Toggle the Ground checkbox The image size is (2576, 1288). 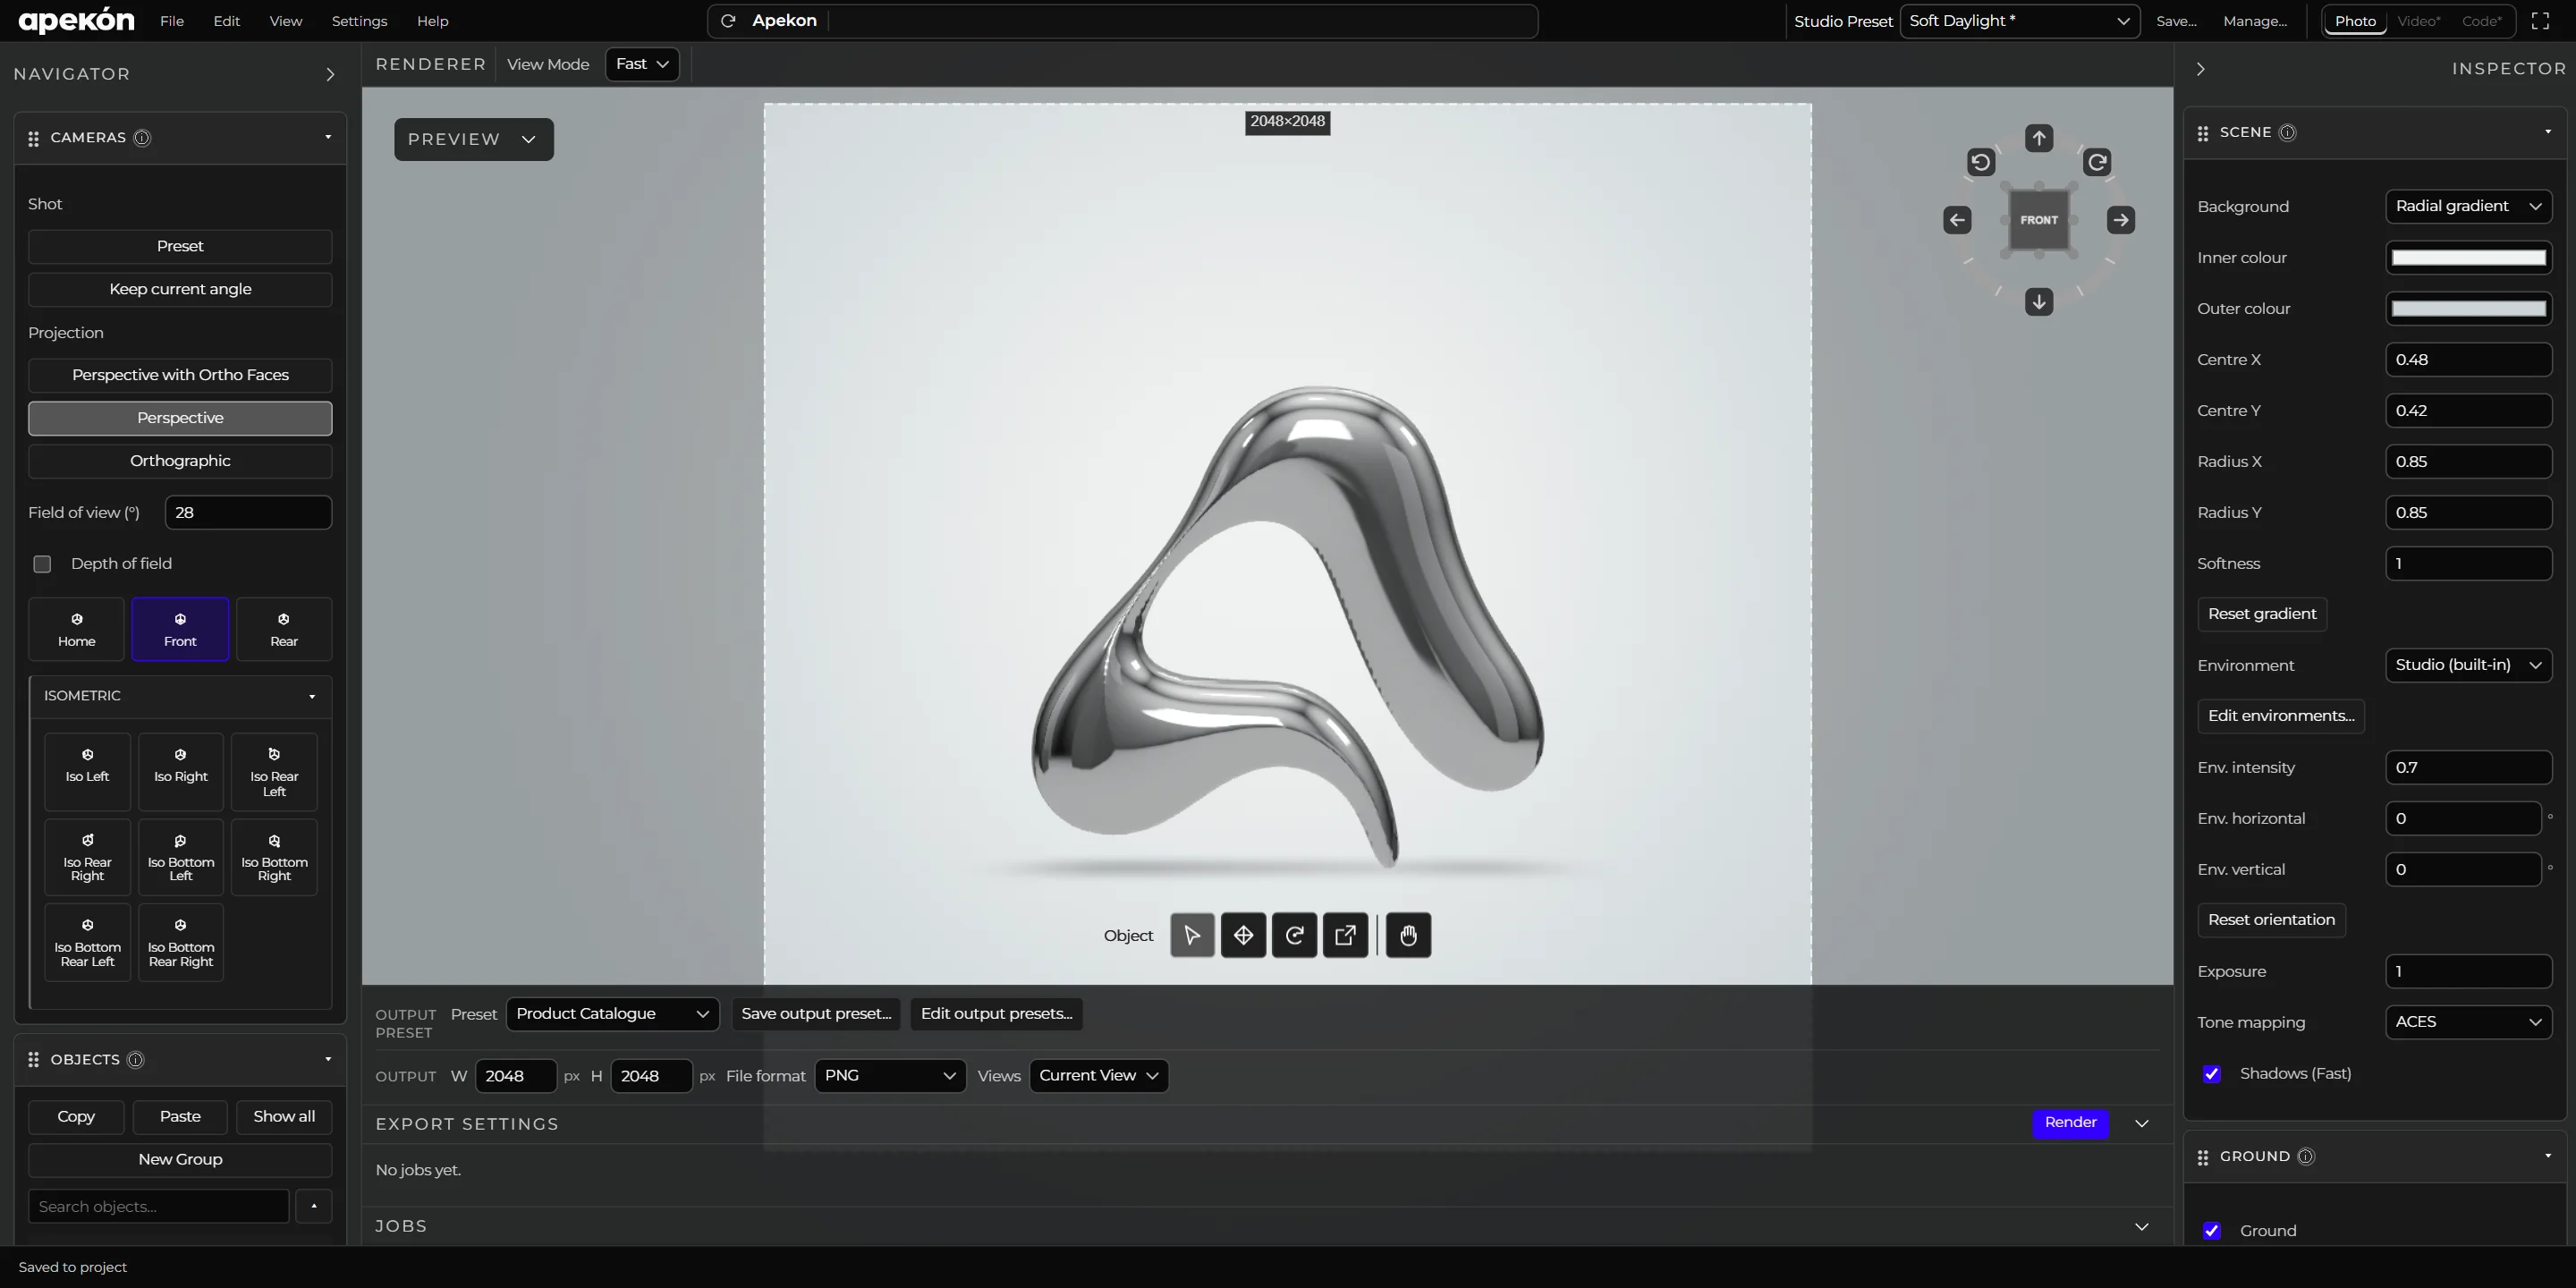2212,1231
